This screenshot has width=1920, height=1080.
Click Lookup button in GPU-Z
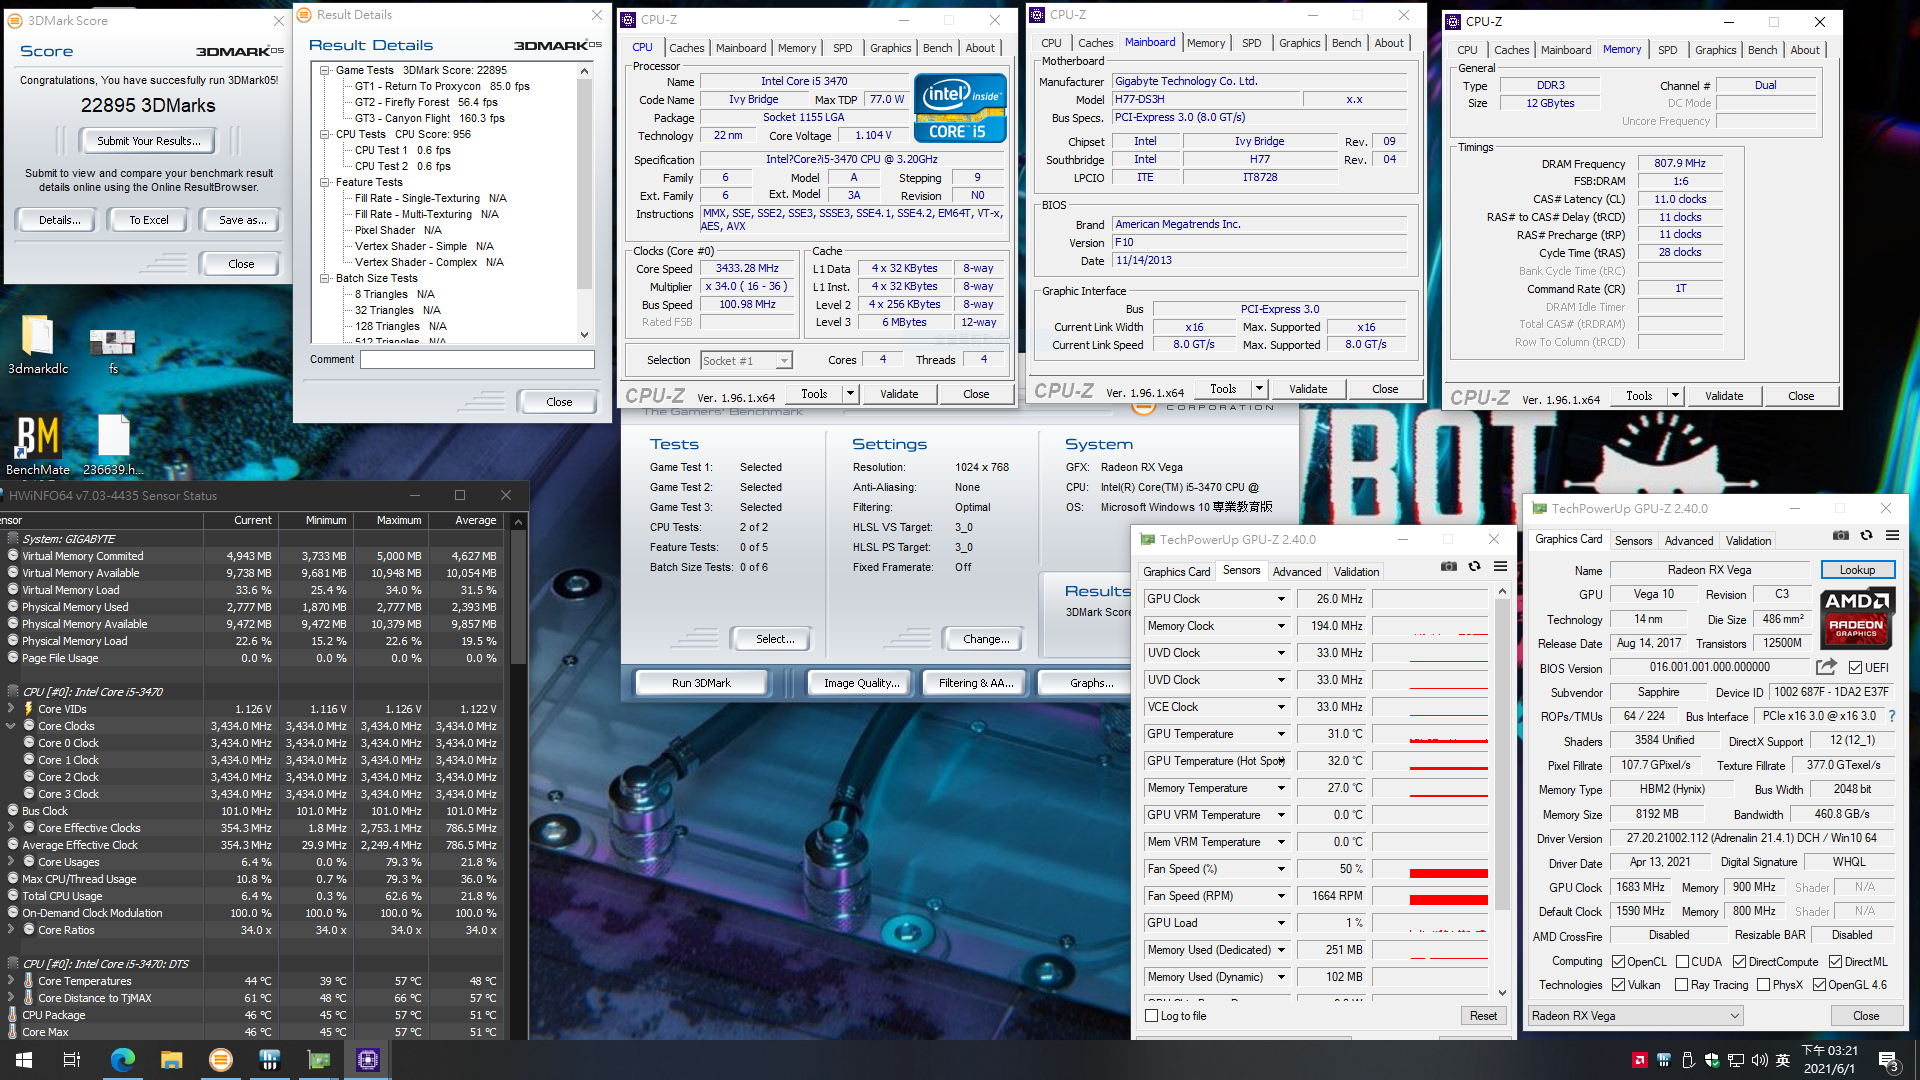pos(1857,570)
